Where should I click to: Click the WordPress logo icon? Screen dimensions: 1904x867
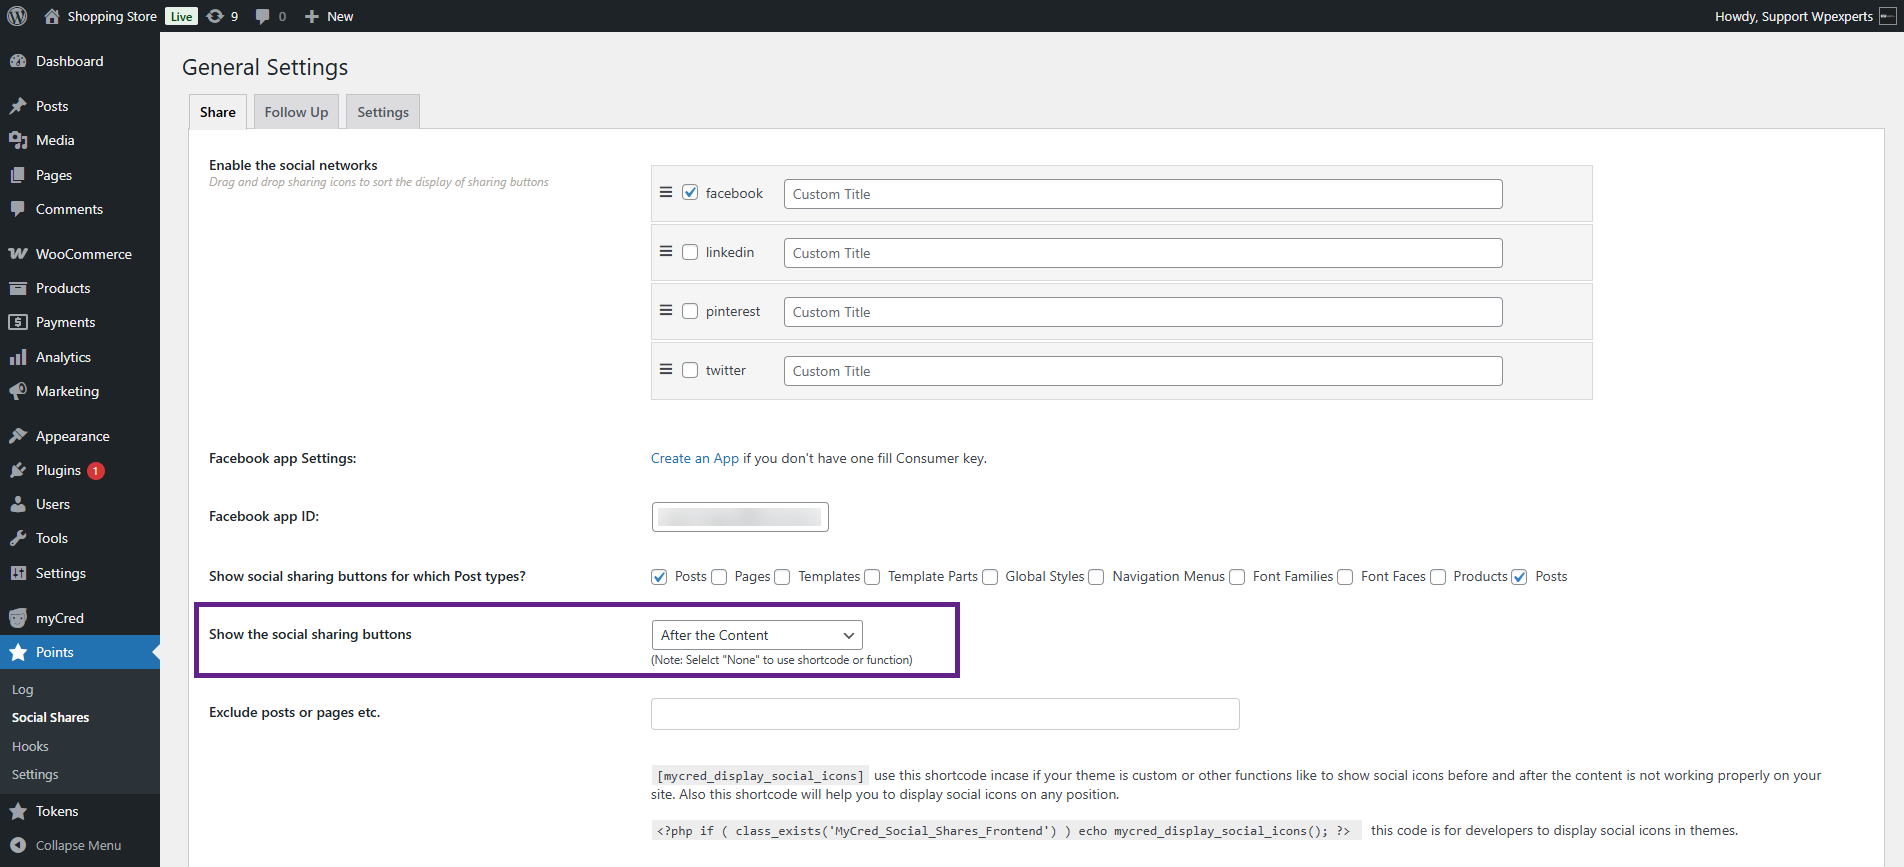point(17,16)
